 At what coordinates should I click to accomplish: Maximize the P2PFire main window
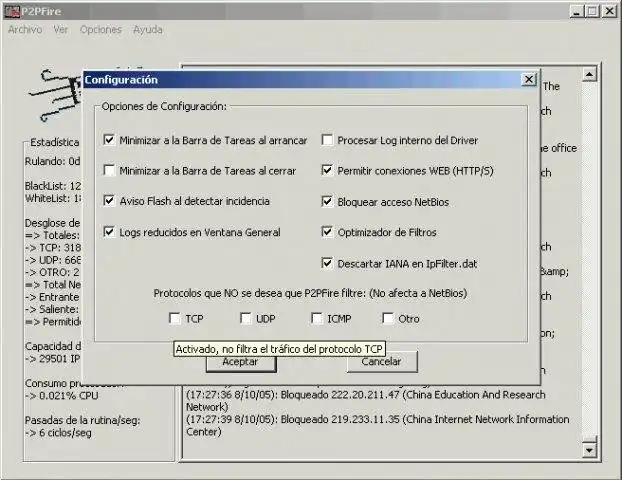click(592, 12)
